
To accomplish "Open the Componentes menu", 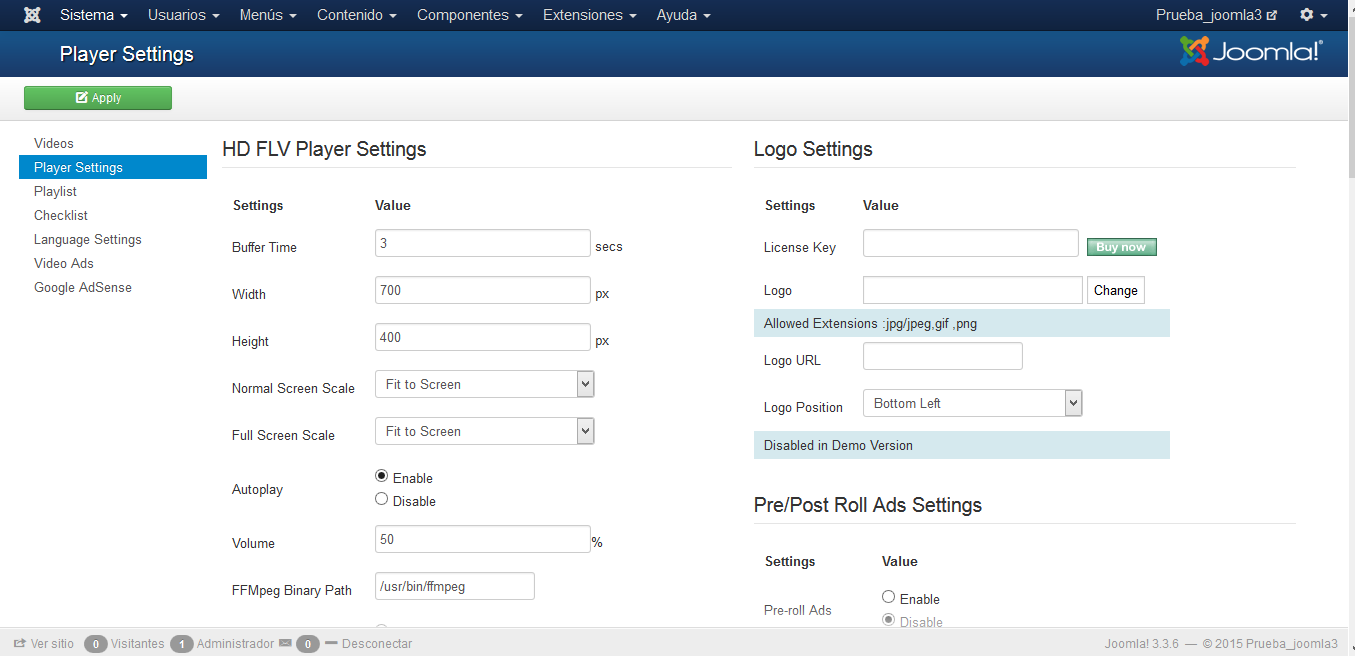I will 470,15.
